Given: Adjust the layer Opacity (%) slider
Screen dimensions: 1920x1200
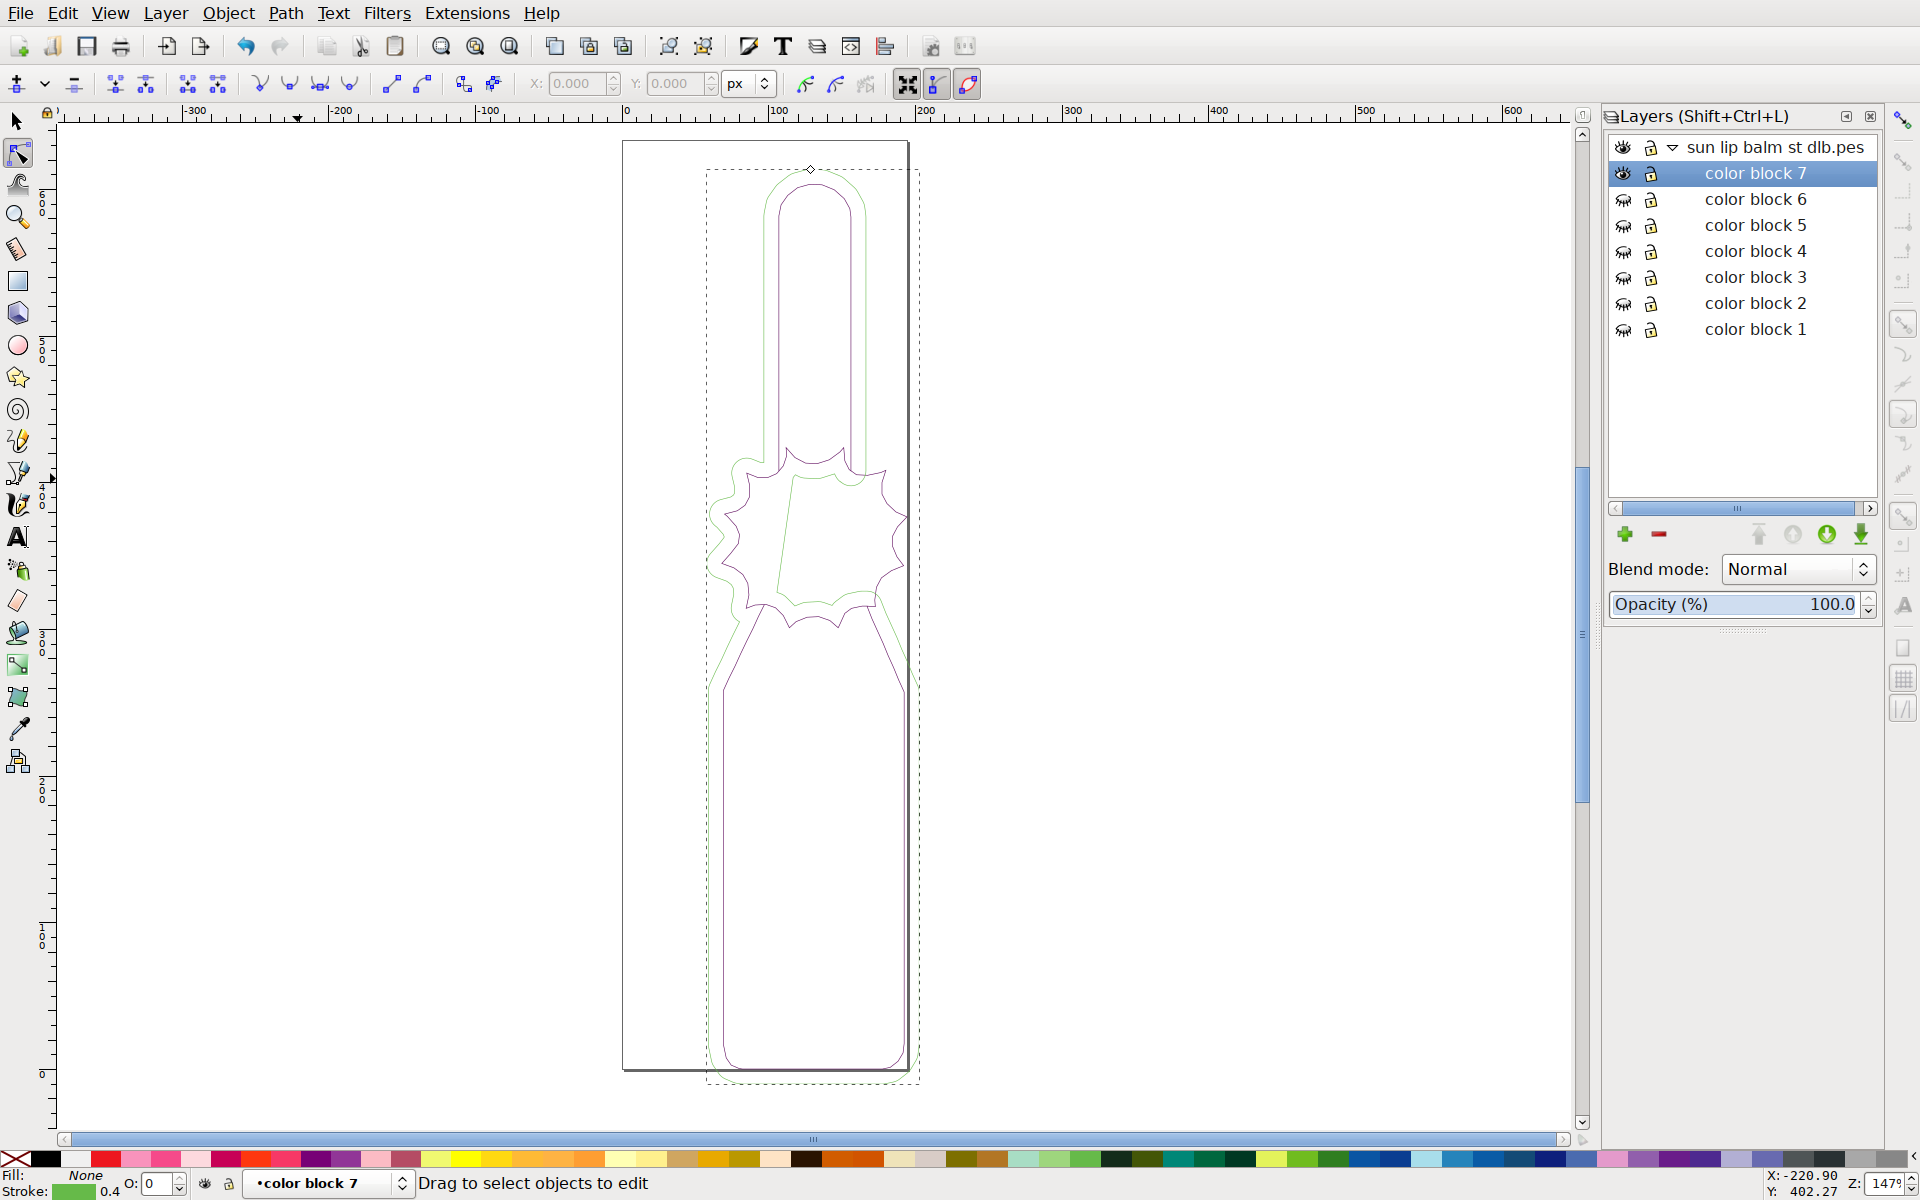Looking at the screenshot, I should [x=1735, y=605].
